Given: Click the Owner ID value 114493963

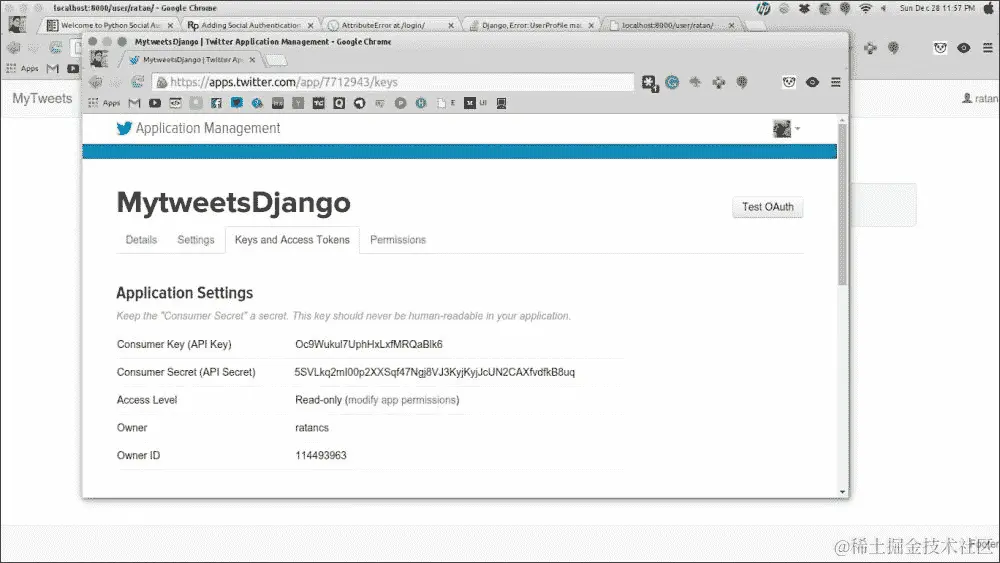Looking at the screenshot, I should tap(321, 455).
